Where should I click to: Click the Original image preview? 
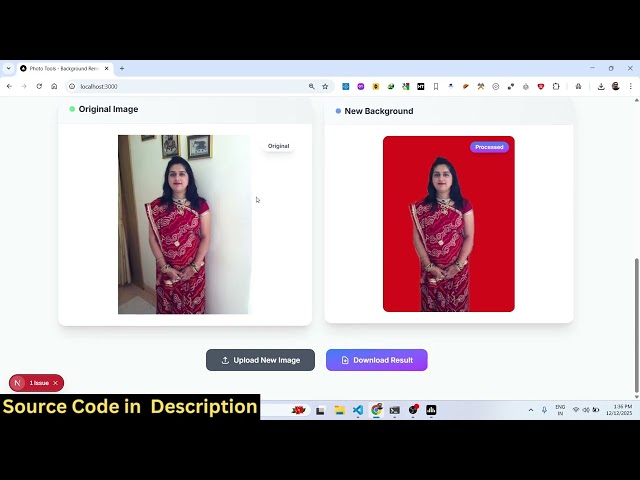point(183,224)
